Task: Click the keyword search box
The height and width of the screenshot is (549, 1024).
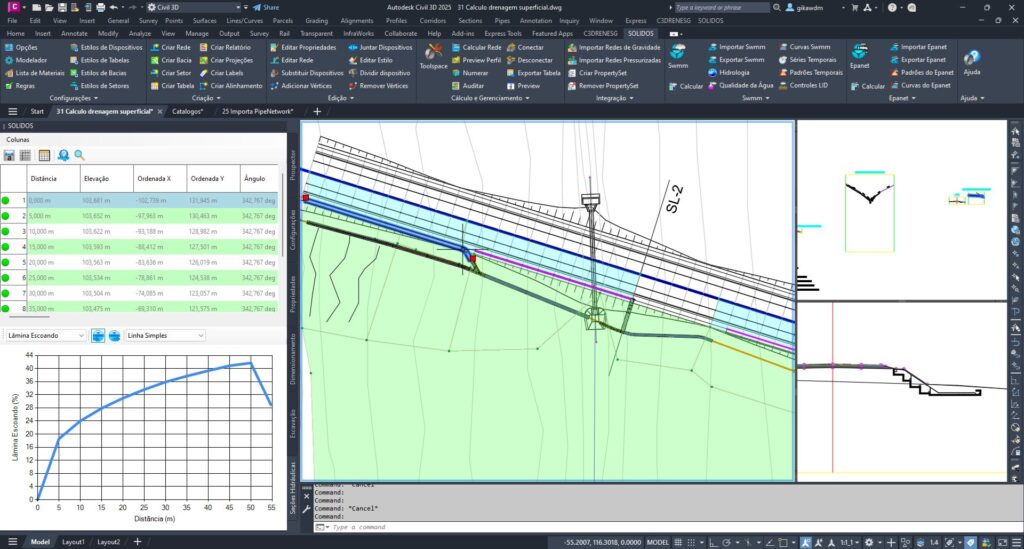Action: click(x=721, y=7)
